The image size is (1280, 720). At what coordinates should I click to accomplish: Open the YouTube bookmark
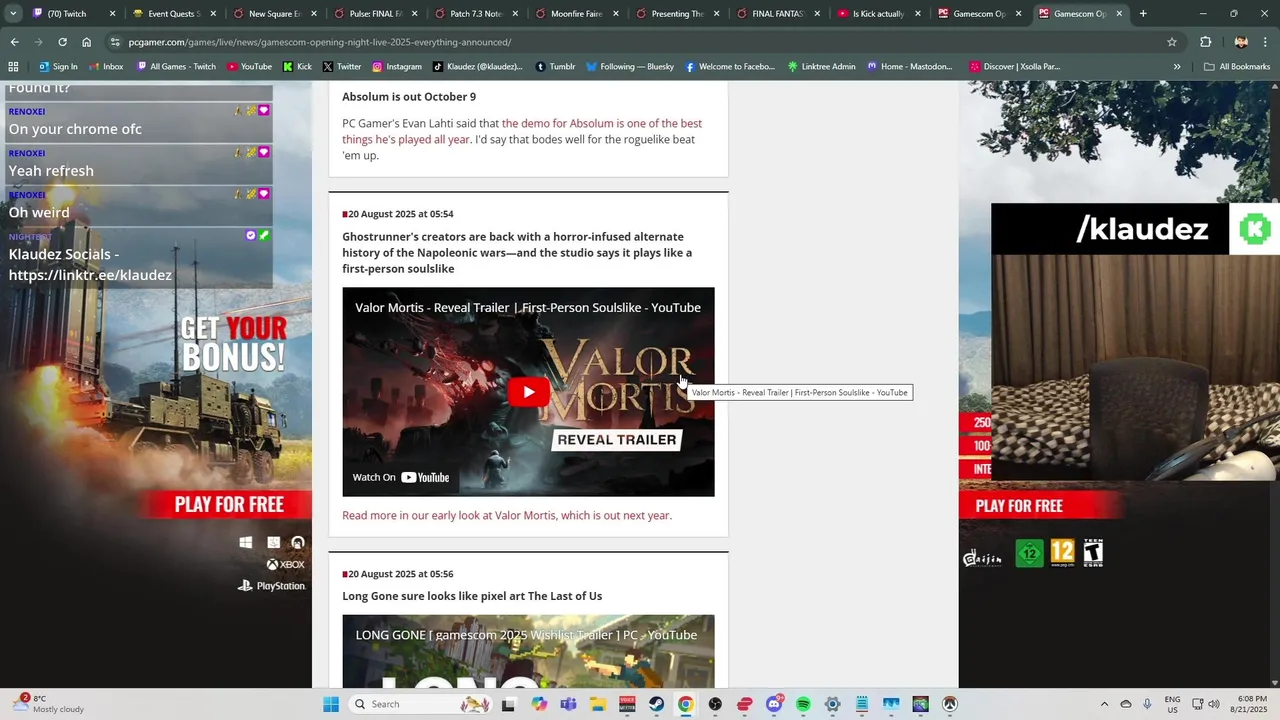coord(249,67)
